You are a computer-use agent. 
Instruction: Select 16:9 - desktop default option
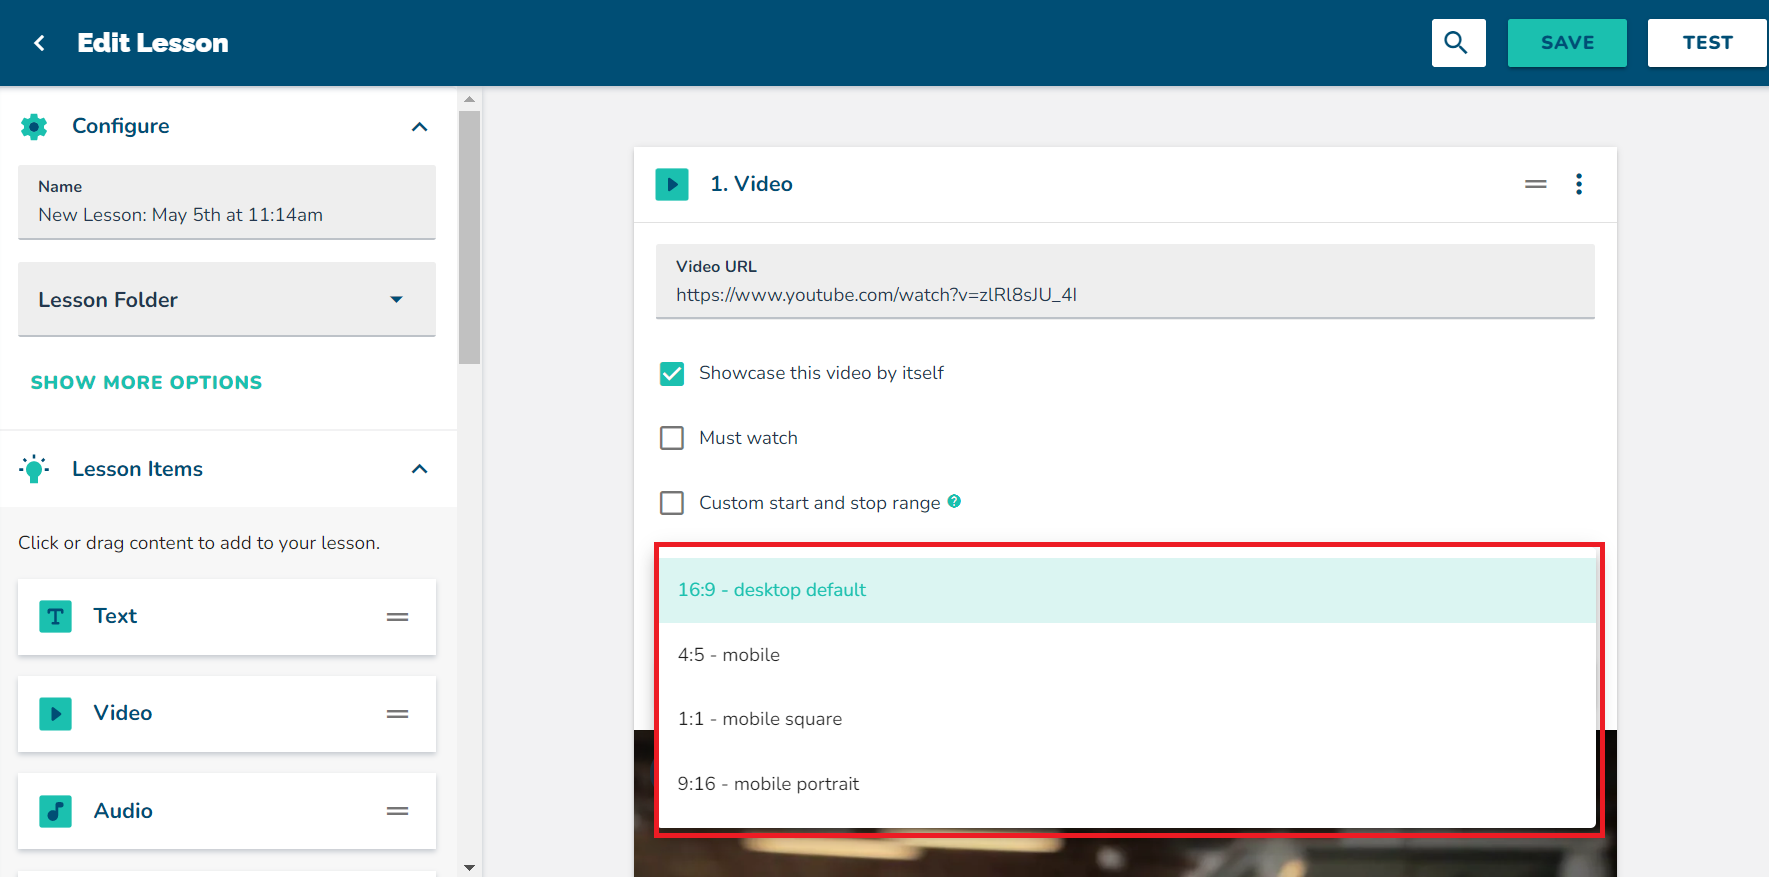pos(1127,590)
